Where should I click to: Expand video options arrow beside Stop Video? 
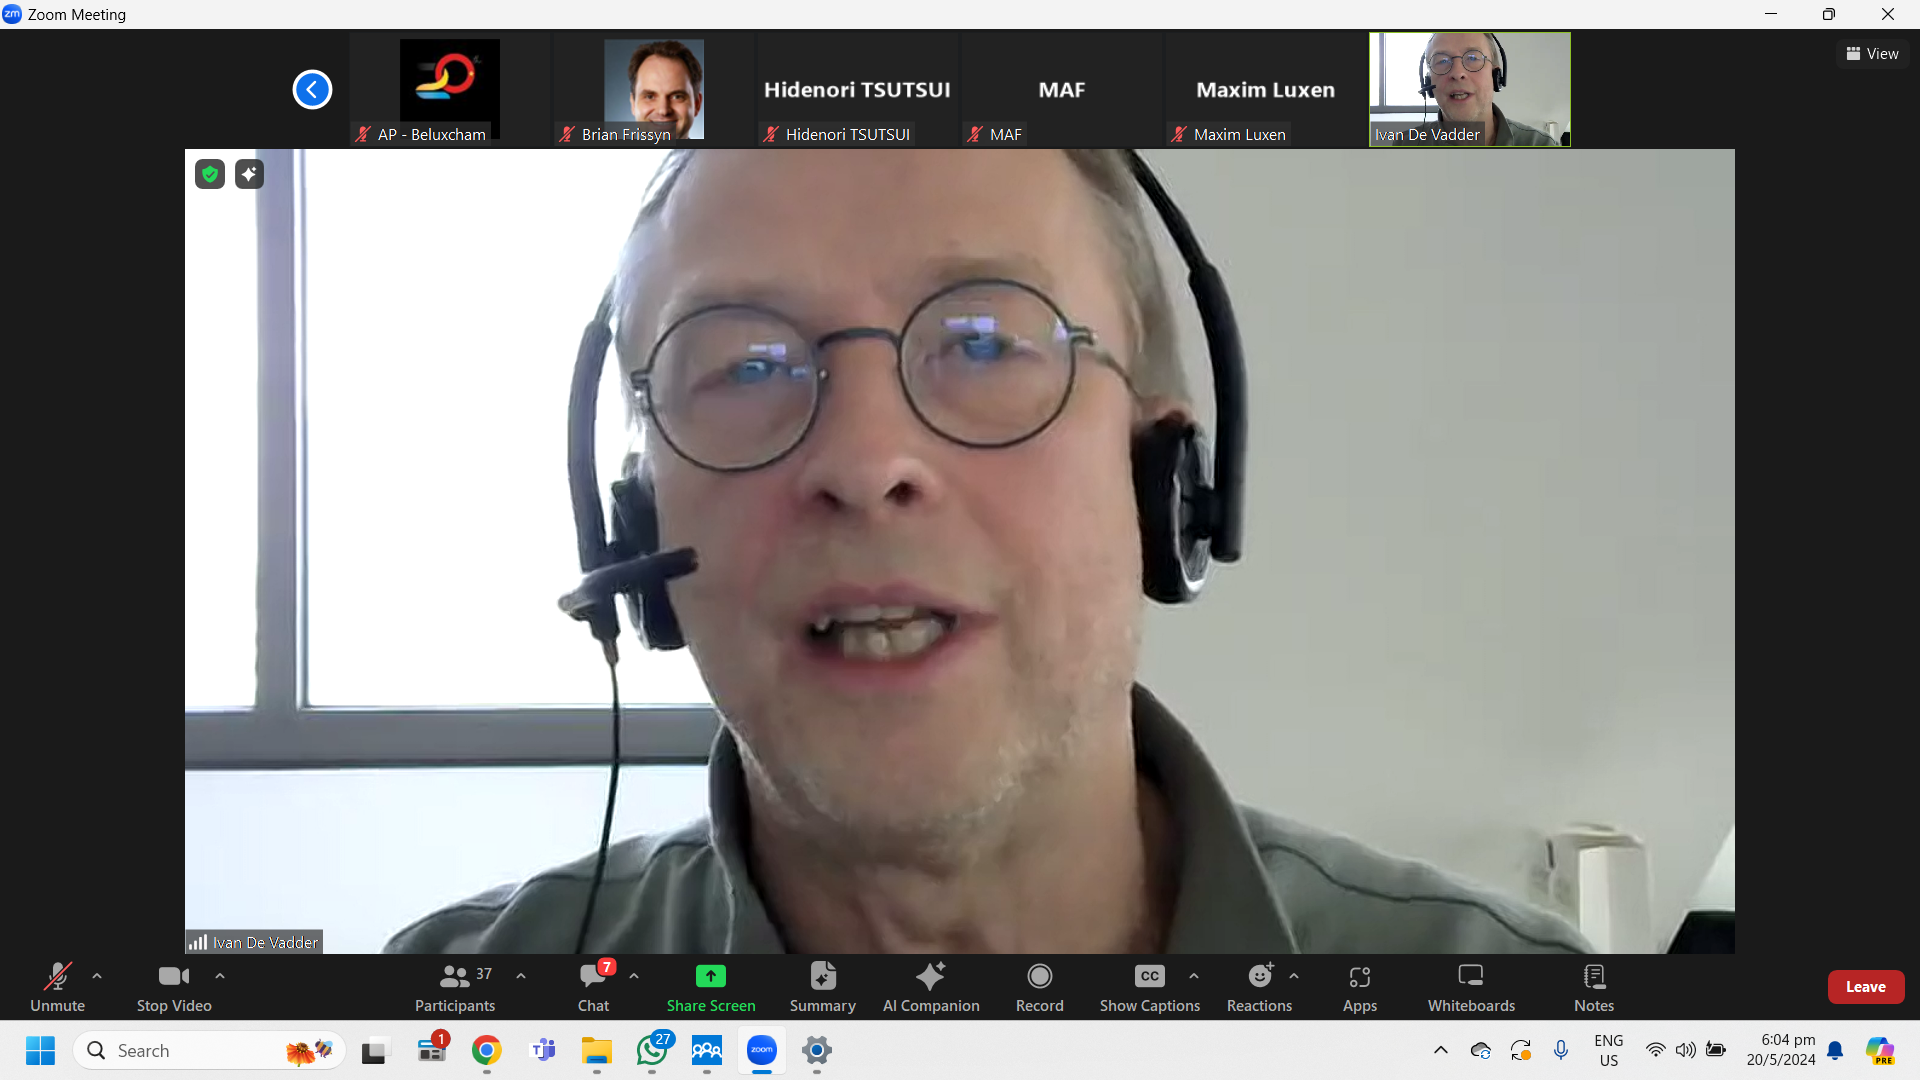coord(220,976)
